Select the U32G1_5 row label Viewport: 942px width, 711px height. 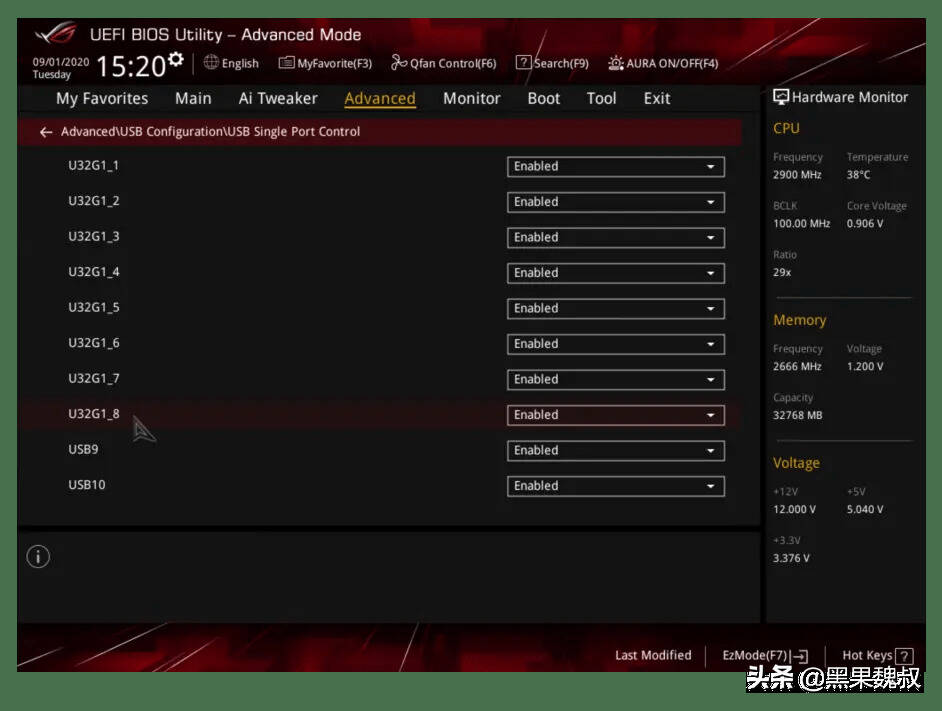point(94,308)
